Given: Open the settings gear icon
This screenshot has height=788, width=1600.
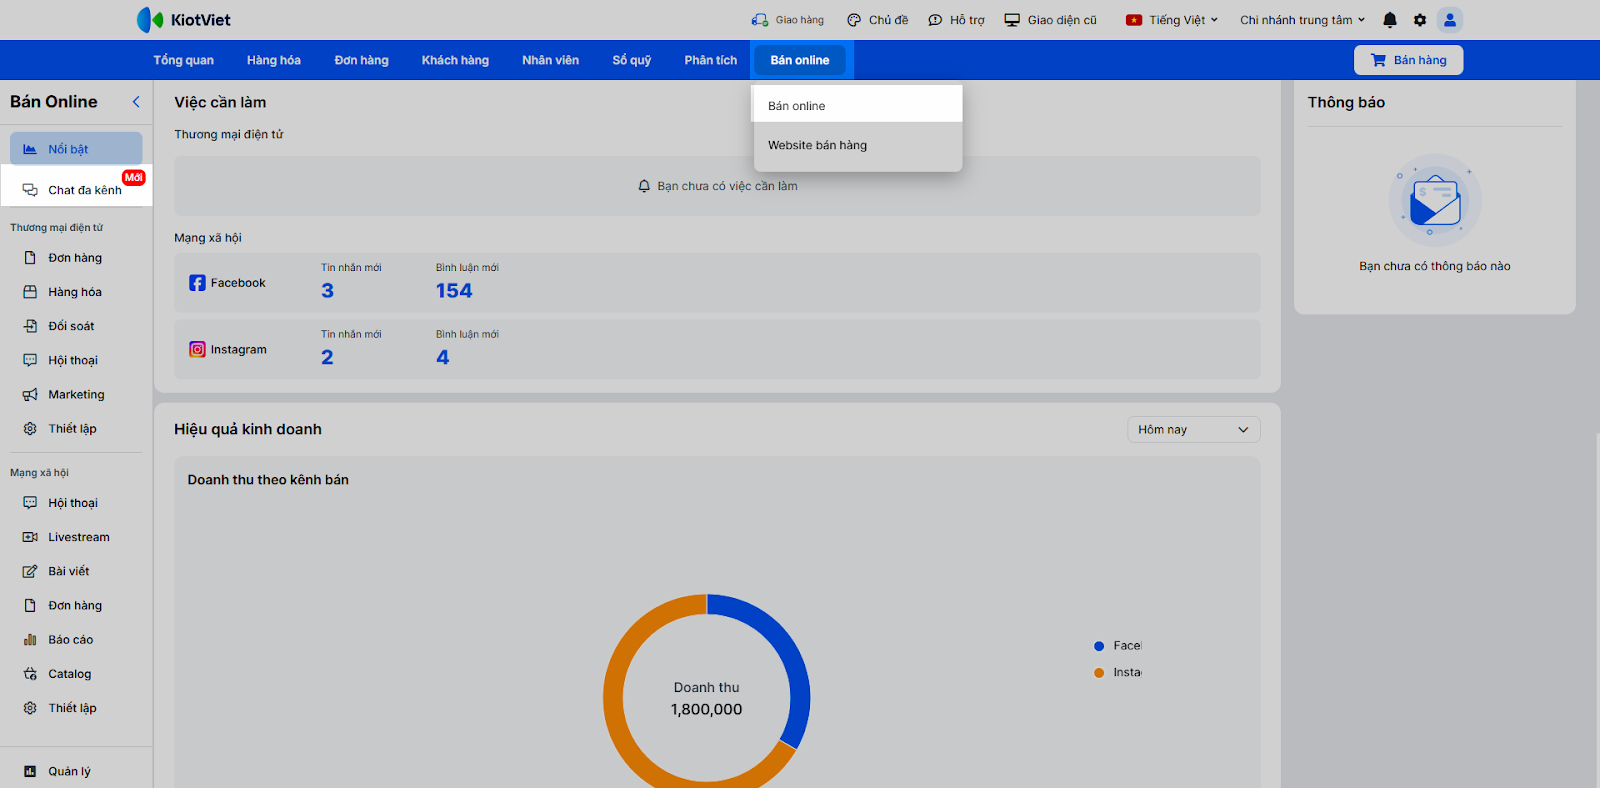Looking at the screenshot, I should tap(1420, 20).
